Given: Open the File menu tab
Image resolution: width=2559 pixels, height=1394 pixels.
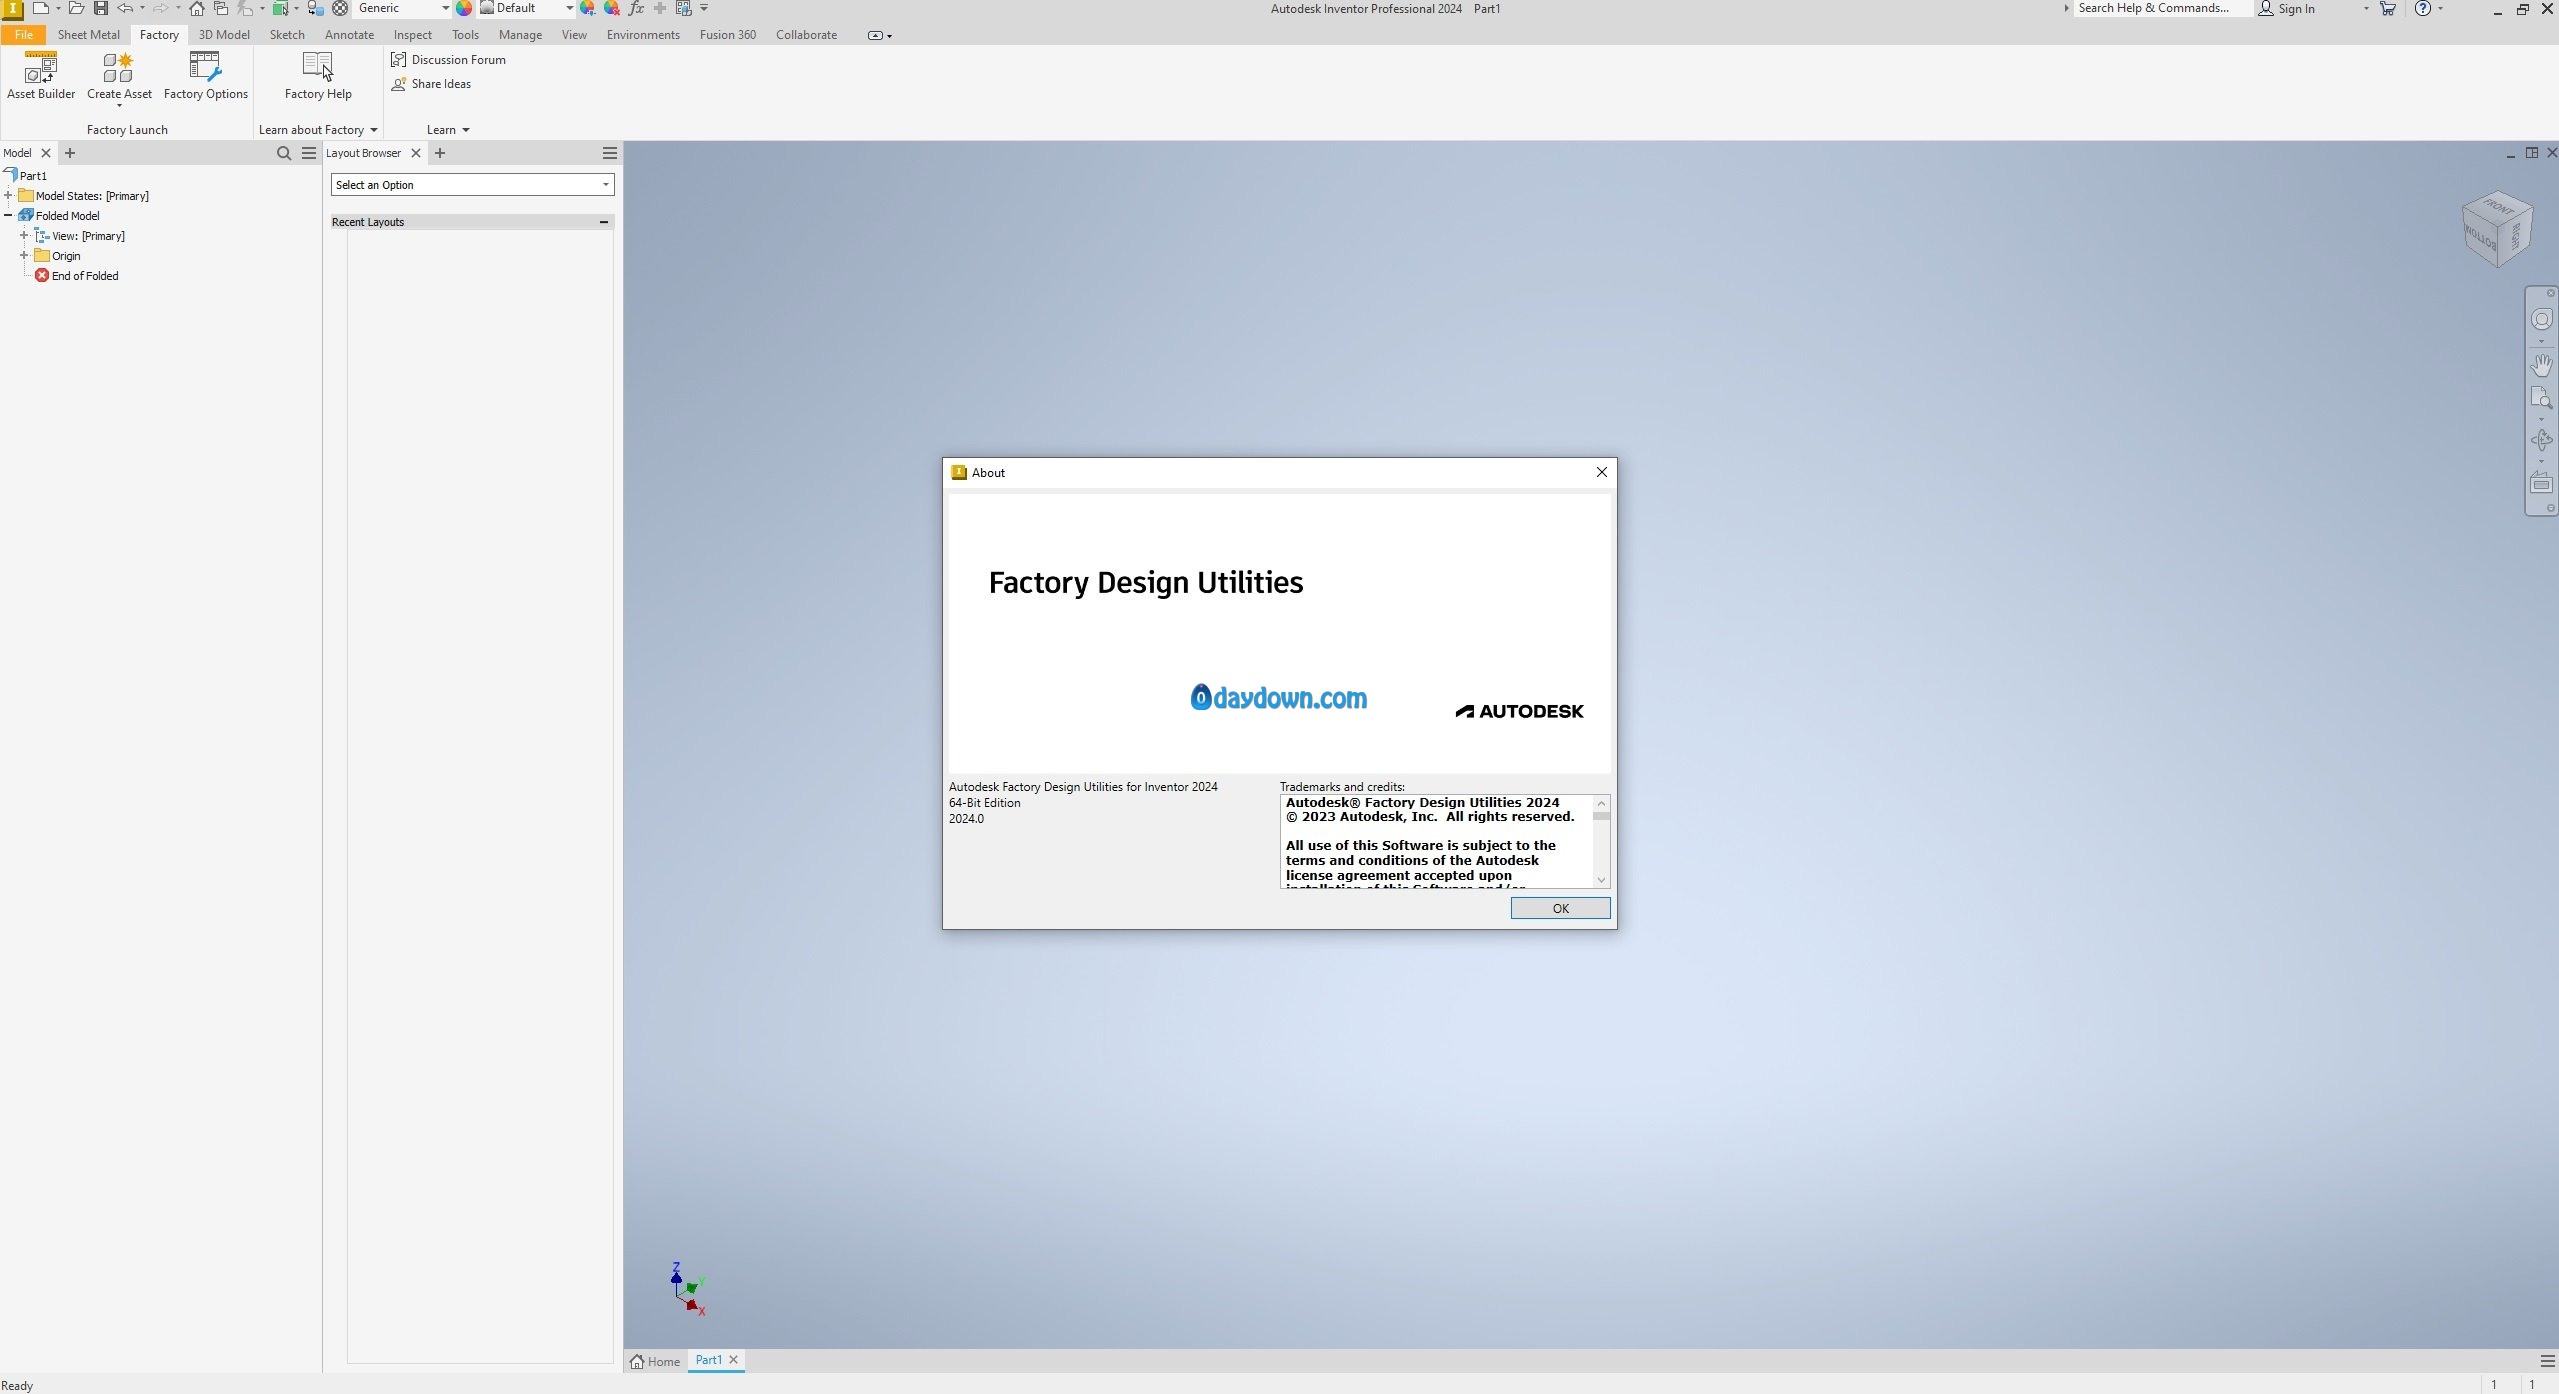Looking at the screenshot, I should pyautogui.click(x=23, y=34).
